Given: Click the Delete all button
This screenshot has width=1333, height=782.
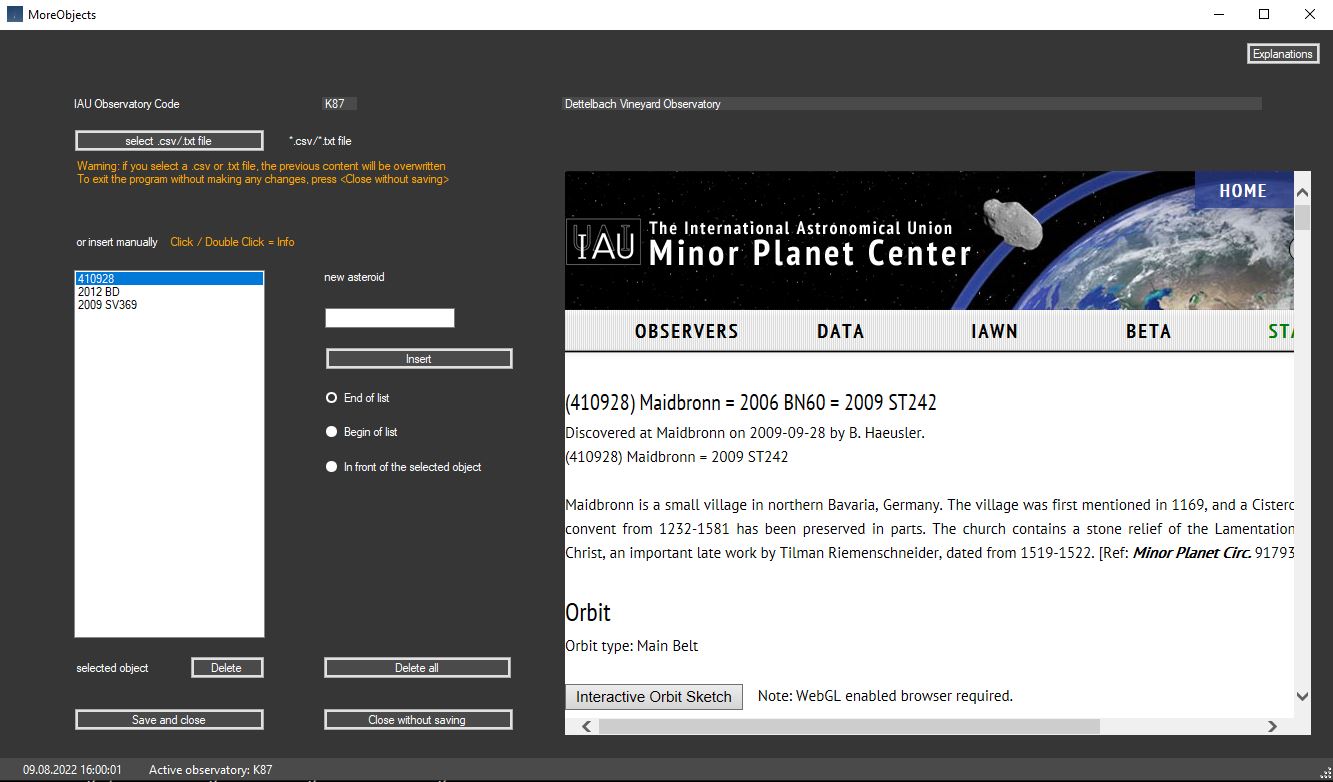Looking at the screenshot, I should (x=418, y=668).
